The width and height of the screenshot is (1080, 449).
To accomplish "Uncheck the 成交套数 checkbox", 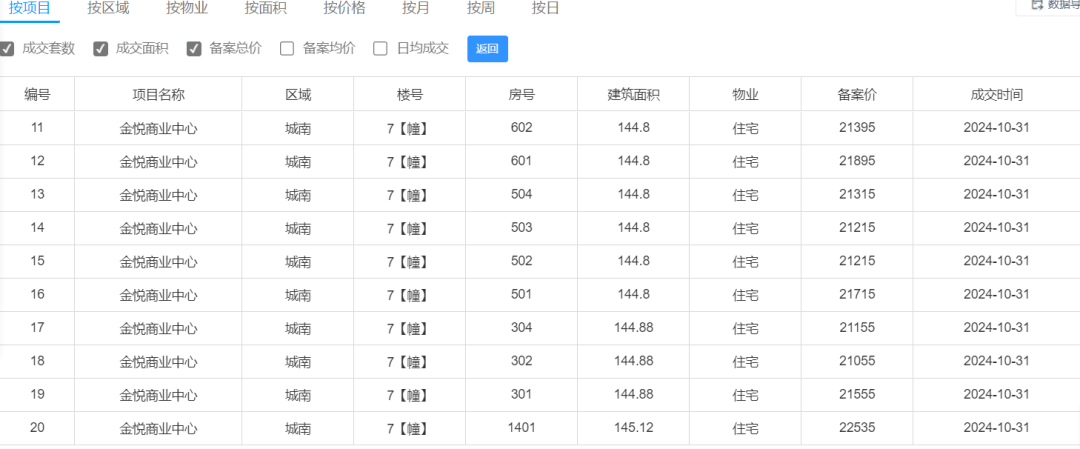I will [x=7, y=49].
